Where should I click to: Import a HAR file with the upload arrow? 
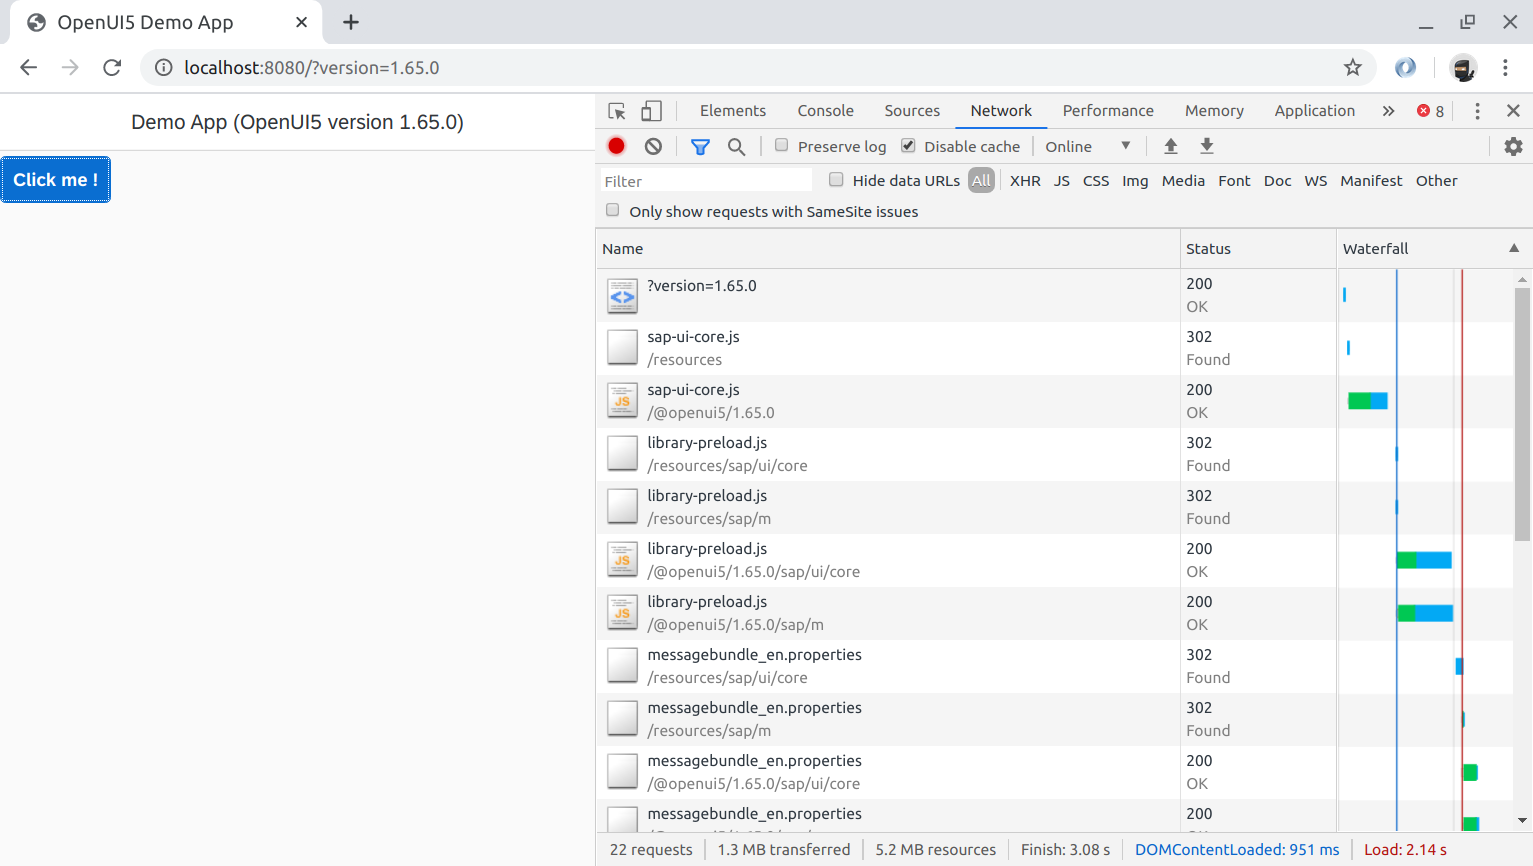1171,146
